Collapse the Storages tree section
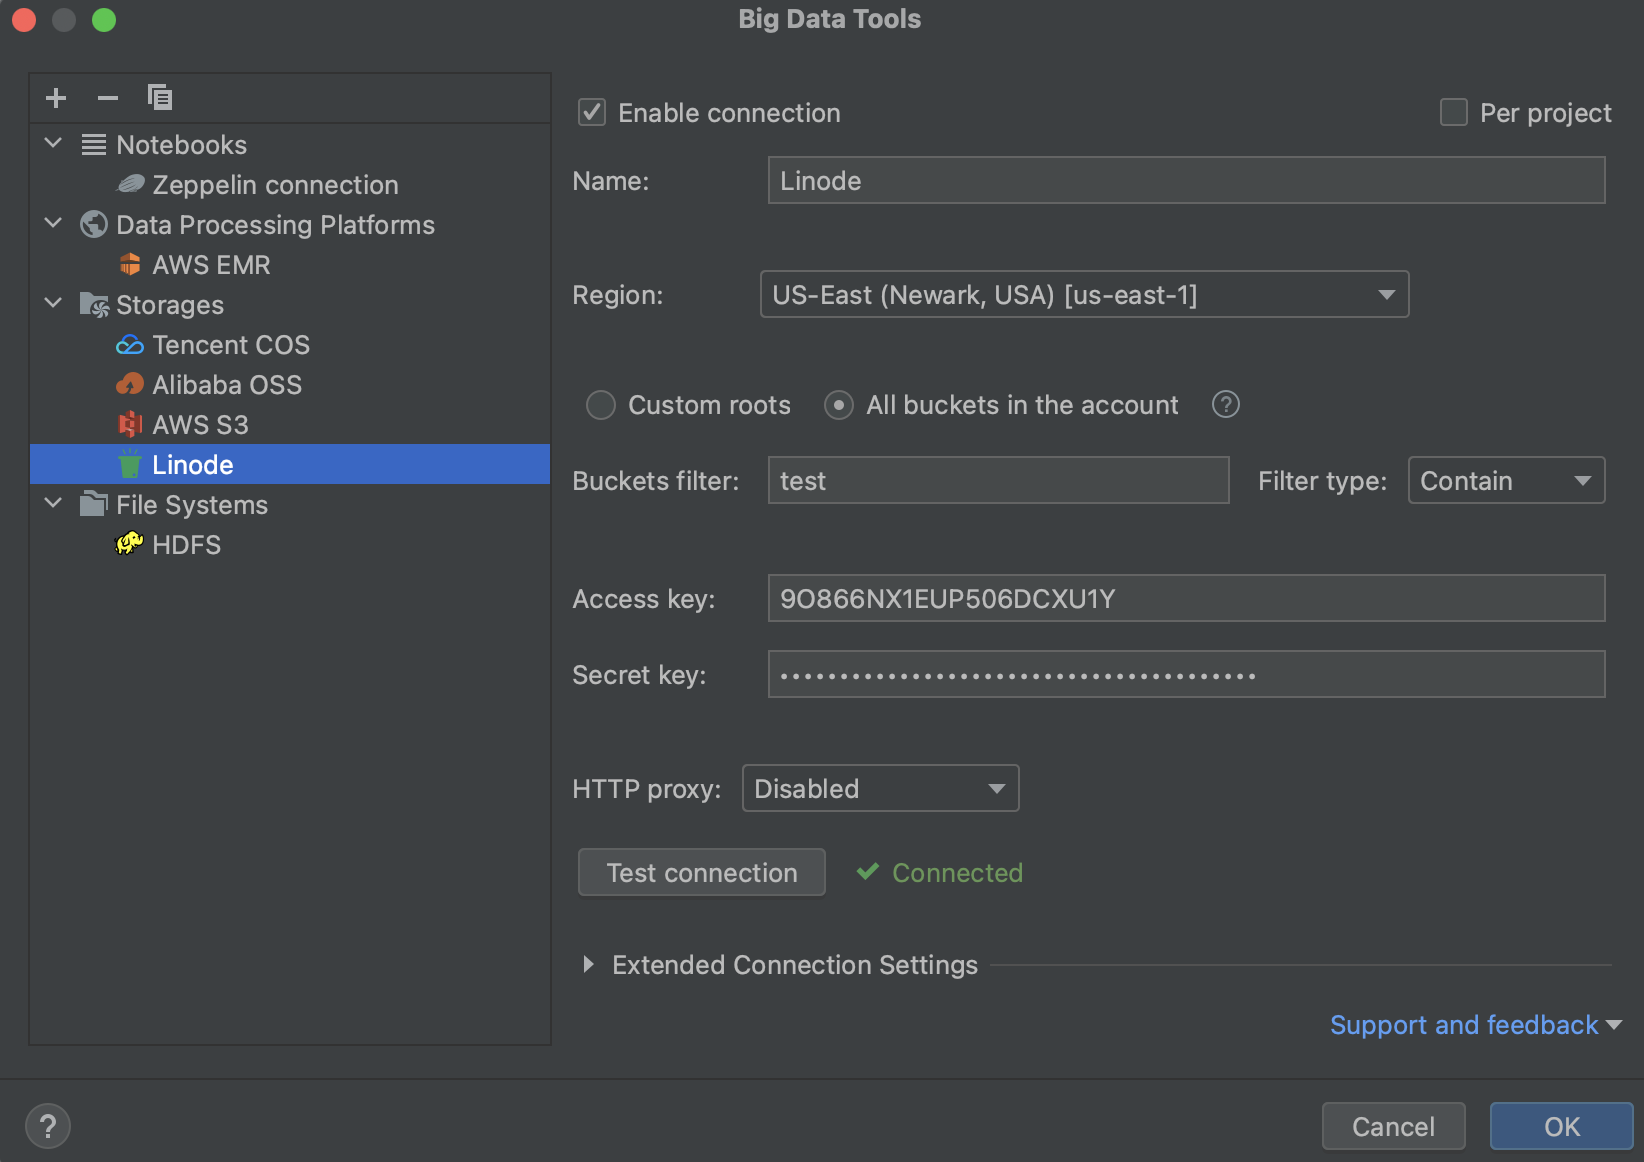 click(x=53, y=303)
